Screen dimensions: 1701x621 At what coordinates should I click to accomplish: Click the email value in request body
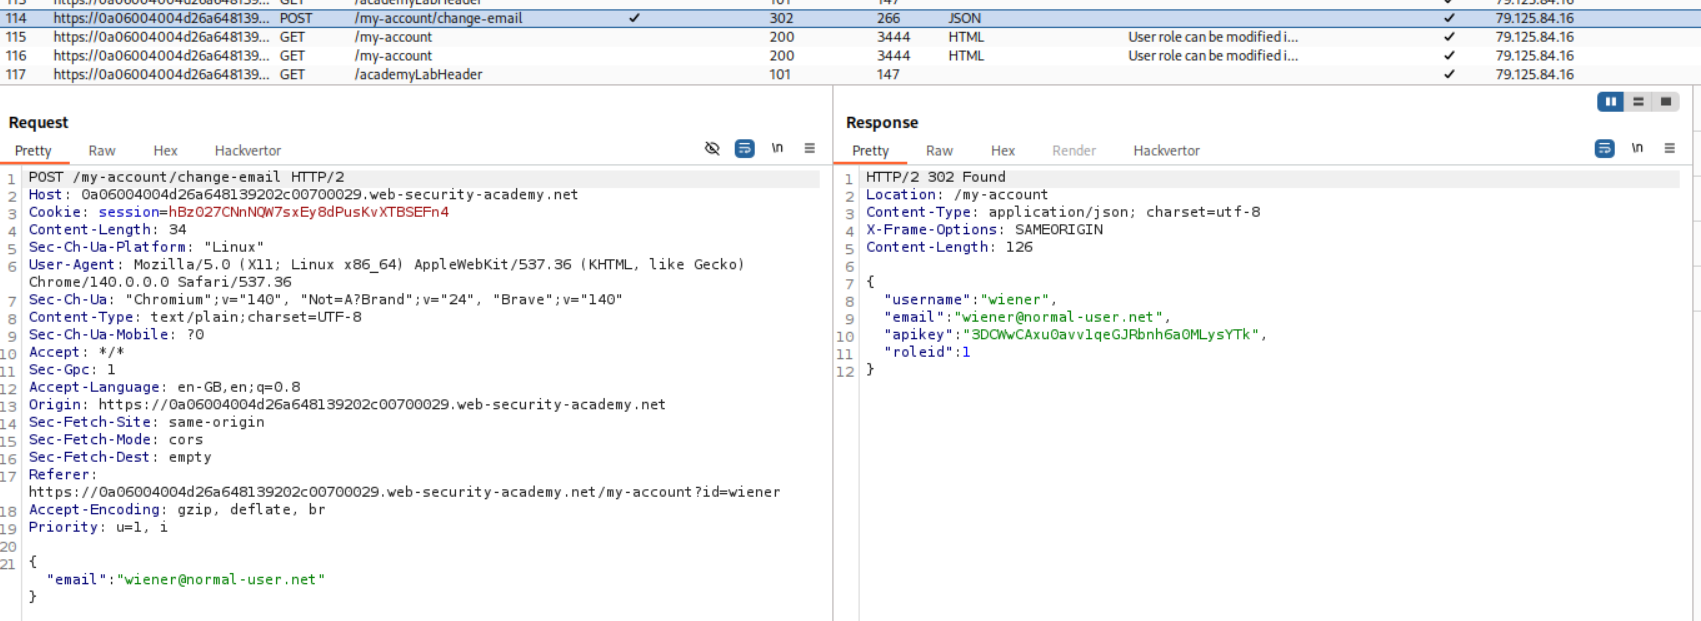221,579
